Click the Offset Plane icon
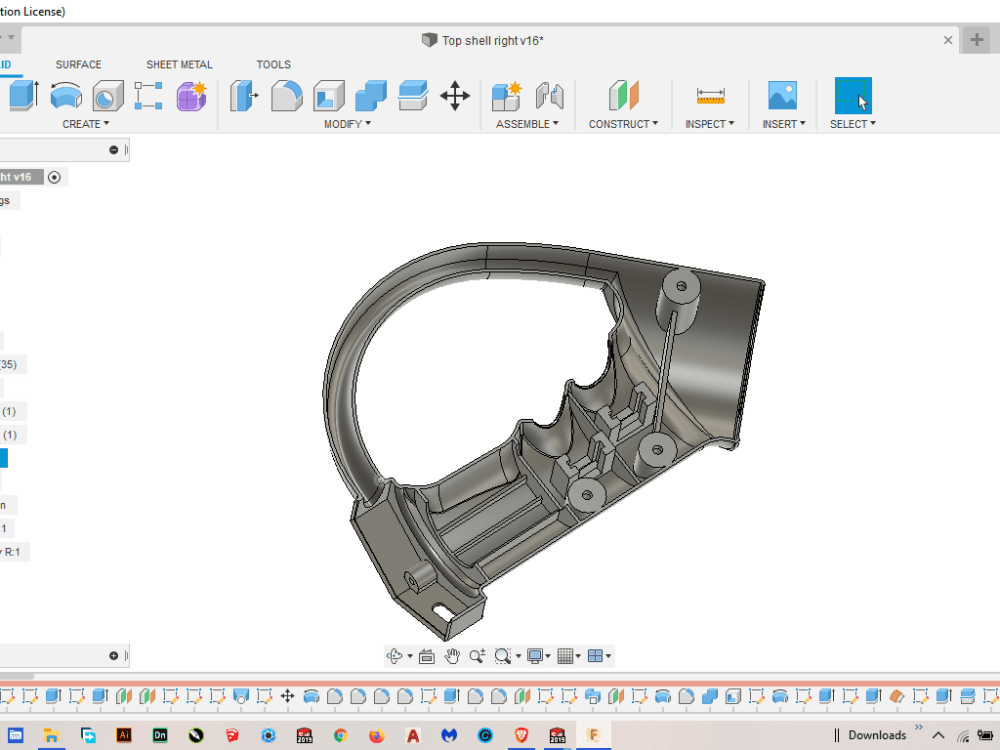The height and width of the screenshot is (750, 1000). (x=624, y=96)
